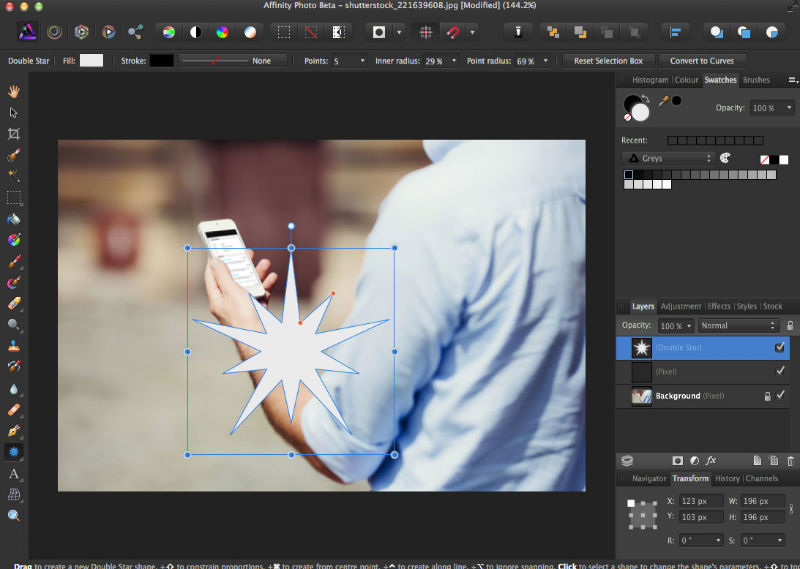Select the Zoom magnifier tool
This screenshot has width=800, height=569.
(14, 515)
